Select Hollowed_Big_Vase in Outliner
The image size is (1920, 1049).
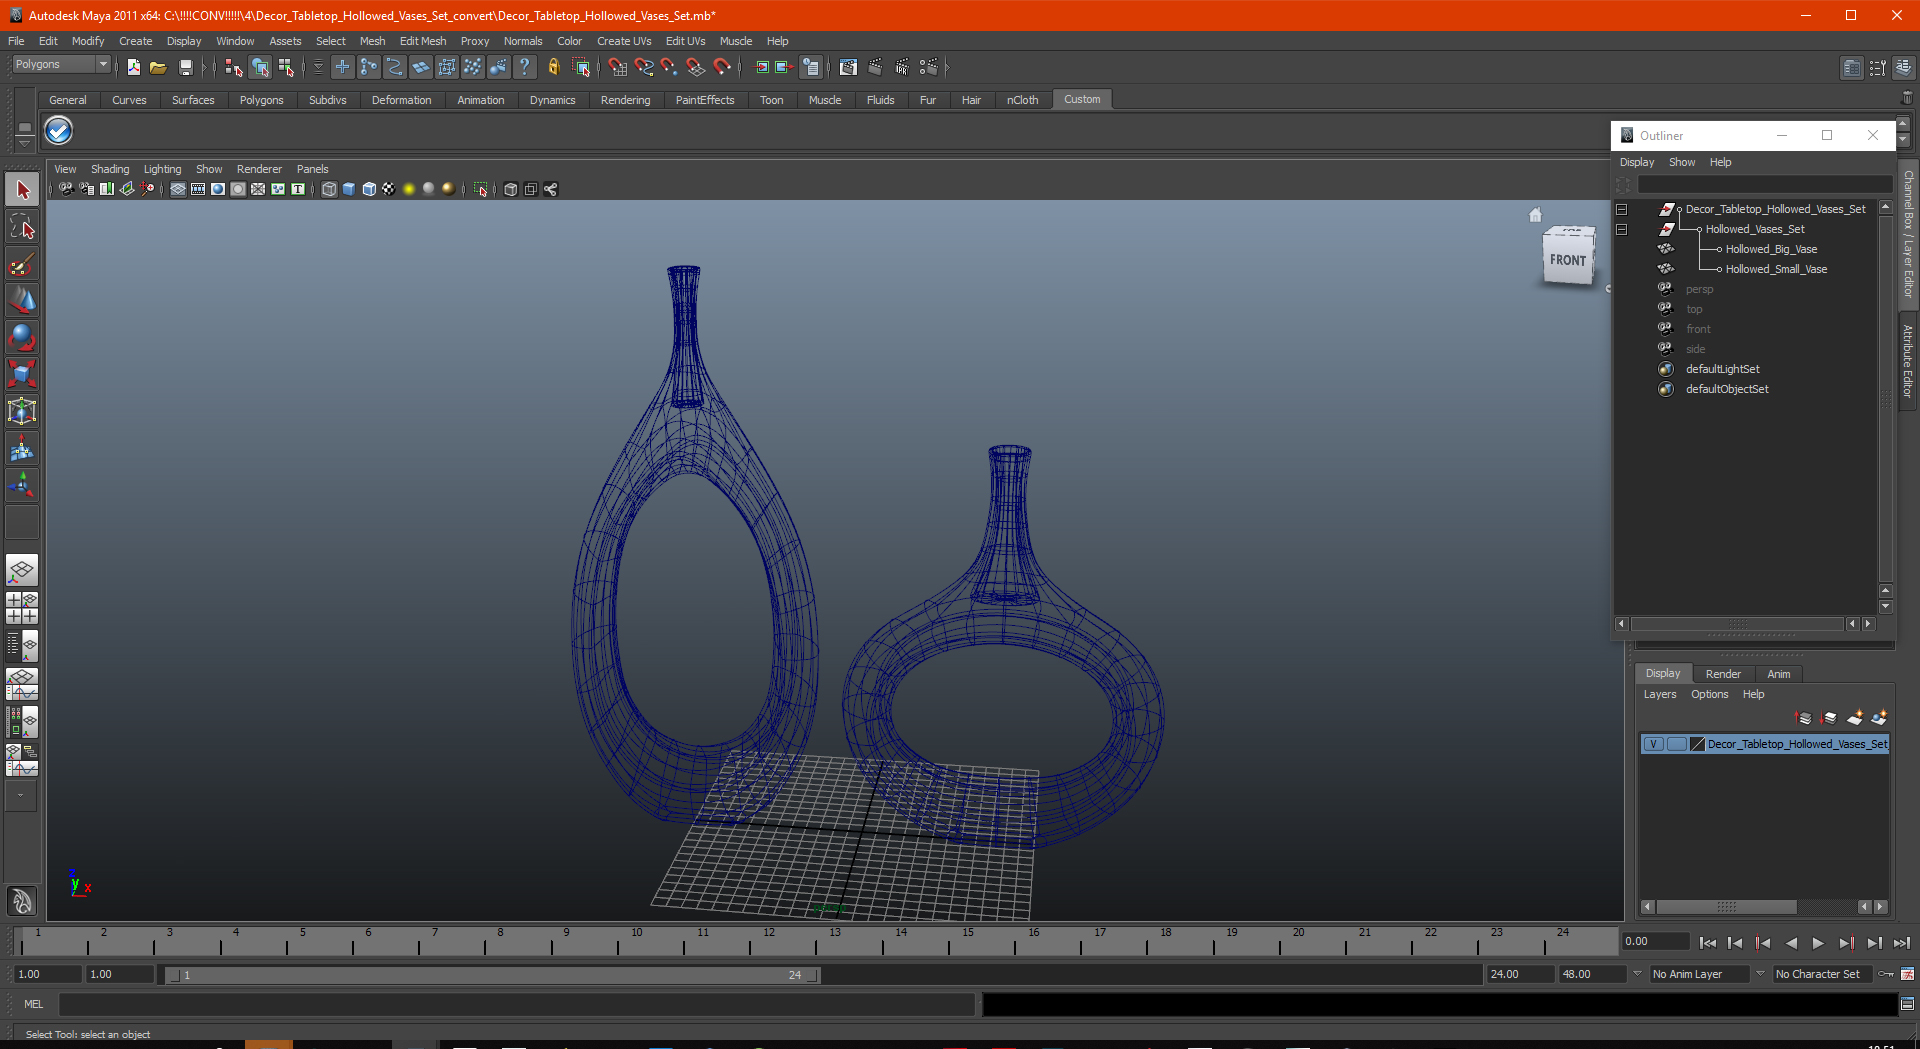(1771, 250)
